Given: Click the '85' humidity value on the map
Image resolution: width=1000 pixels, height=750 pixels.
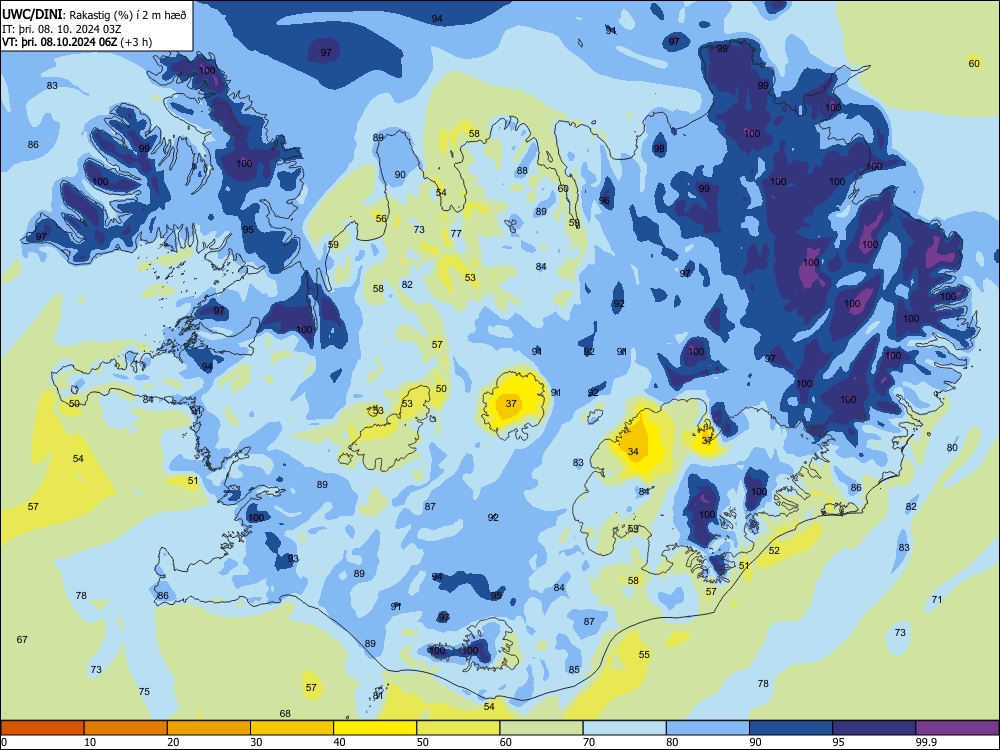Looking at the screenshot, I should (x=575, y=670).
